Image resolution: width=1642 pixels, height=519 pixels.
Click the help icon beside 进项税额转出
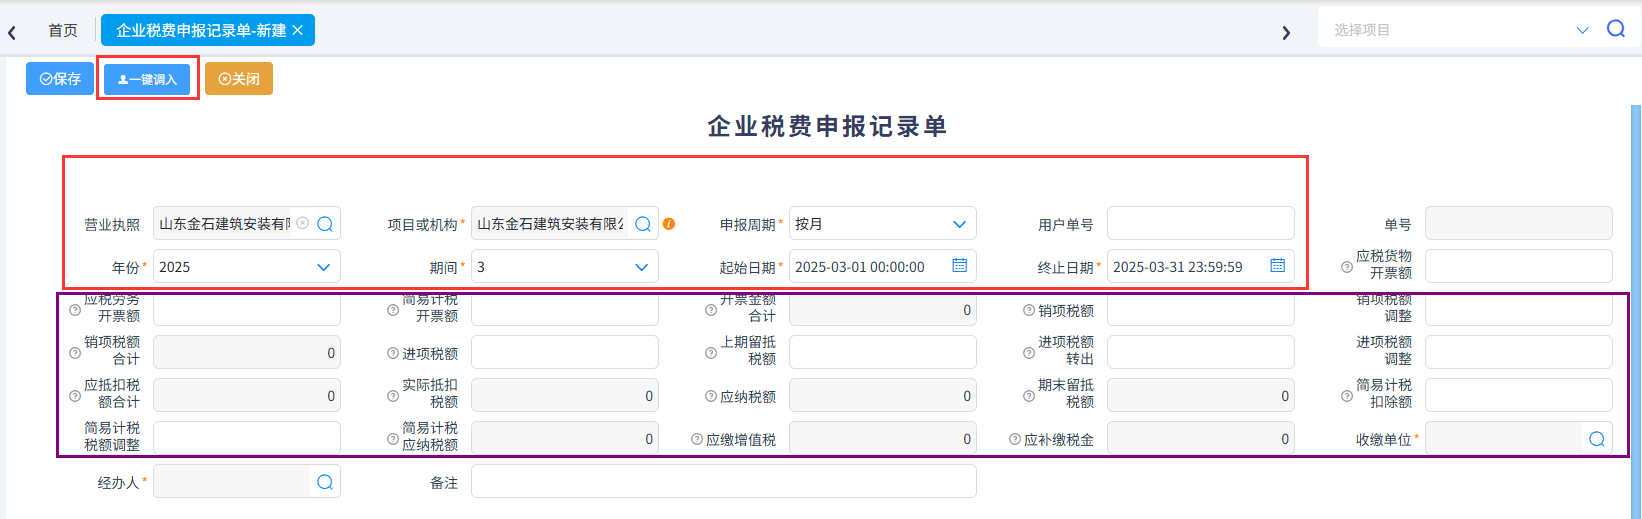pos(1029,353)
